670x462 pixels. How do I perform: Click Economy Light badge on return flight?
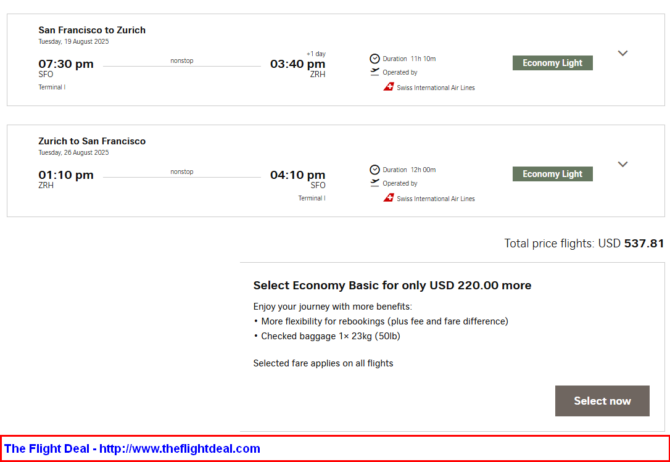(552, 174)
